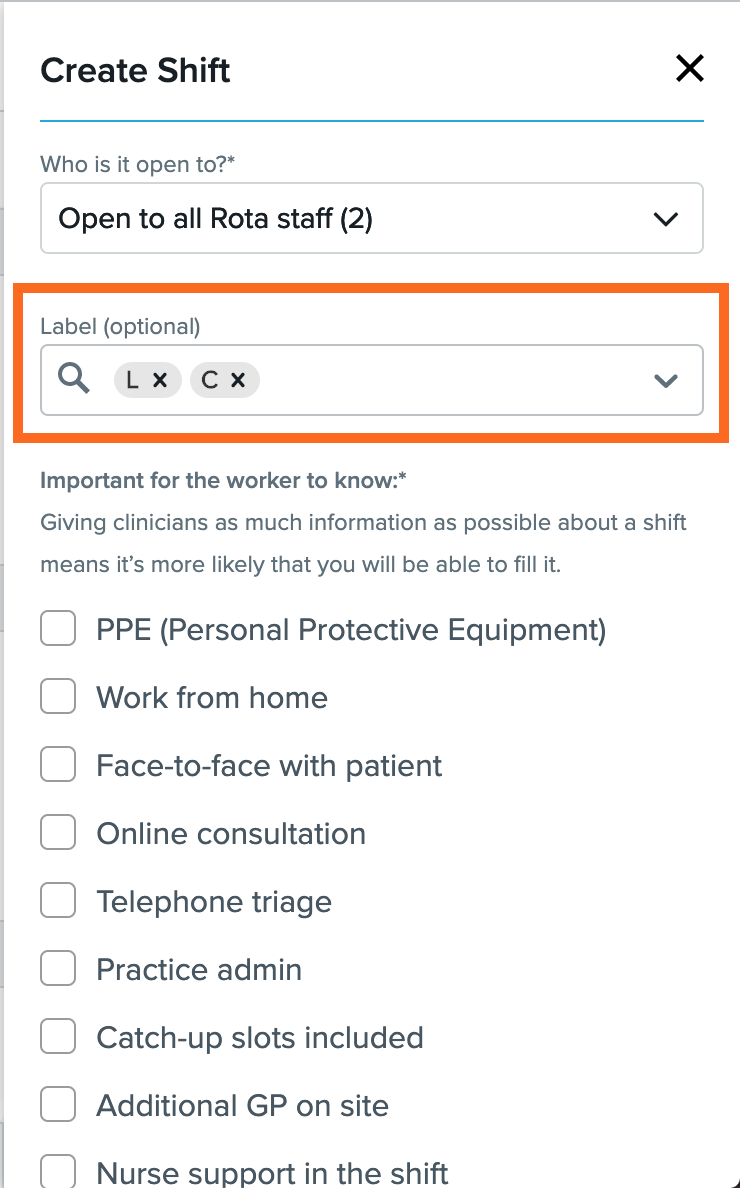Click the C label chip text
The width and height of the screenshot is (740, 1188).
[x=210, y=380]
